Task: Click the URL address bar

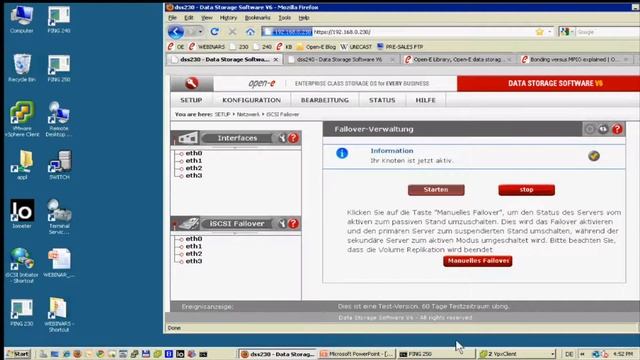Action: (408, 32)
